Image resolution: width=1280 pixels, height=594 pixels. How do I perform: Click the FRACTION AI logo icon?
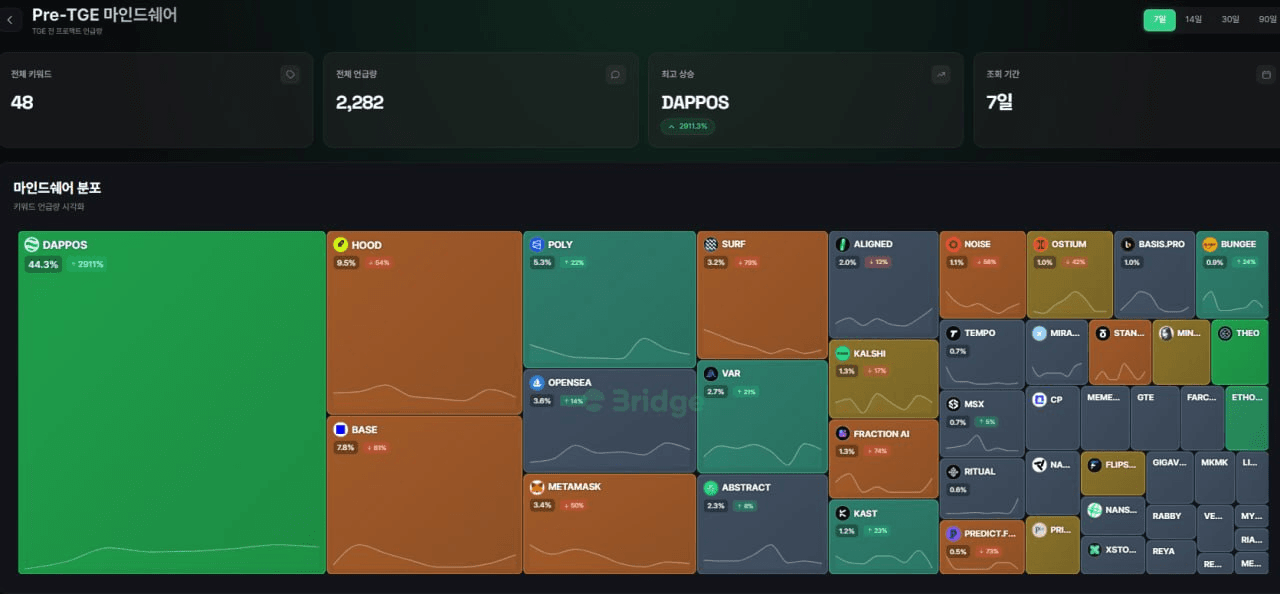coord(843,435)
